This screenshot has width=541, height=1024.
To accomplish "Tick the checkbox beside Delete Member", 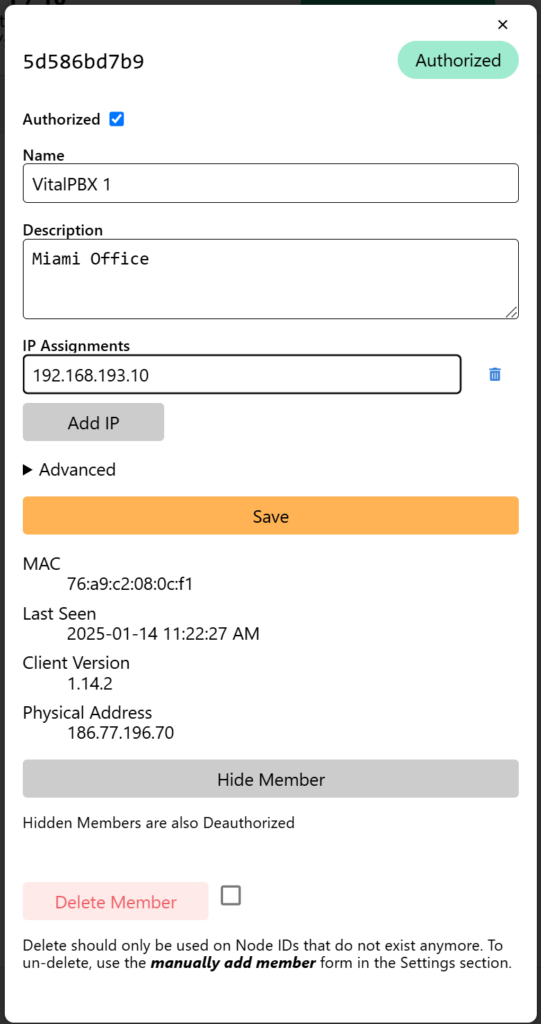I will click(x=231, y=895).
